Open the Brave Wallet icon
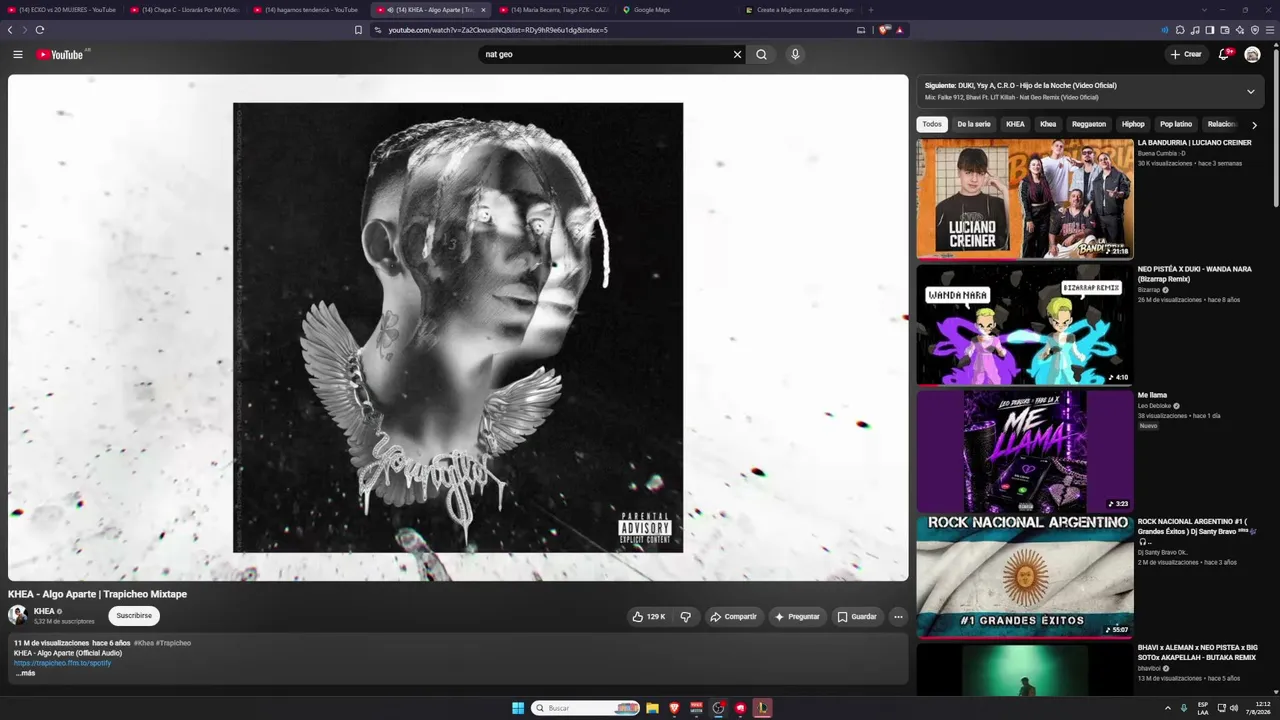This screenshot has width=1280, height=720. [x=1225, y=30]
